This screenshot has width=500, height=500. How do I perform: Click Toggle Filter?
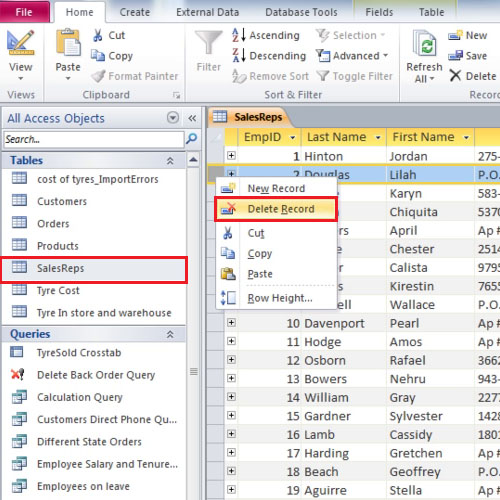[x=354, y=76]
